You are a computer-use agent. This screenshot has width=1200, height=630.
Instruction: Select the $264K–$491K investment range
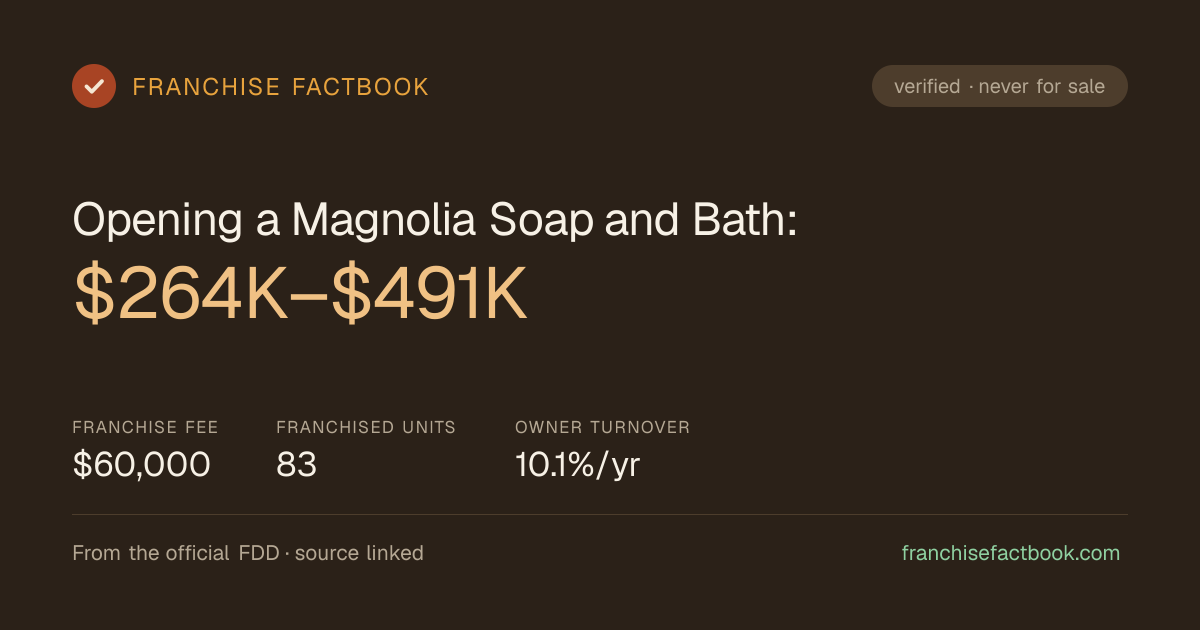pyautogui.click(x=300, y=295)
